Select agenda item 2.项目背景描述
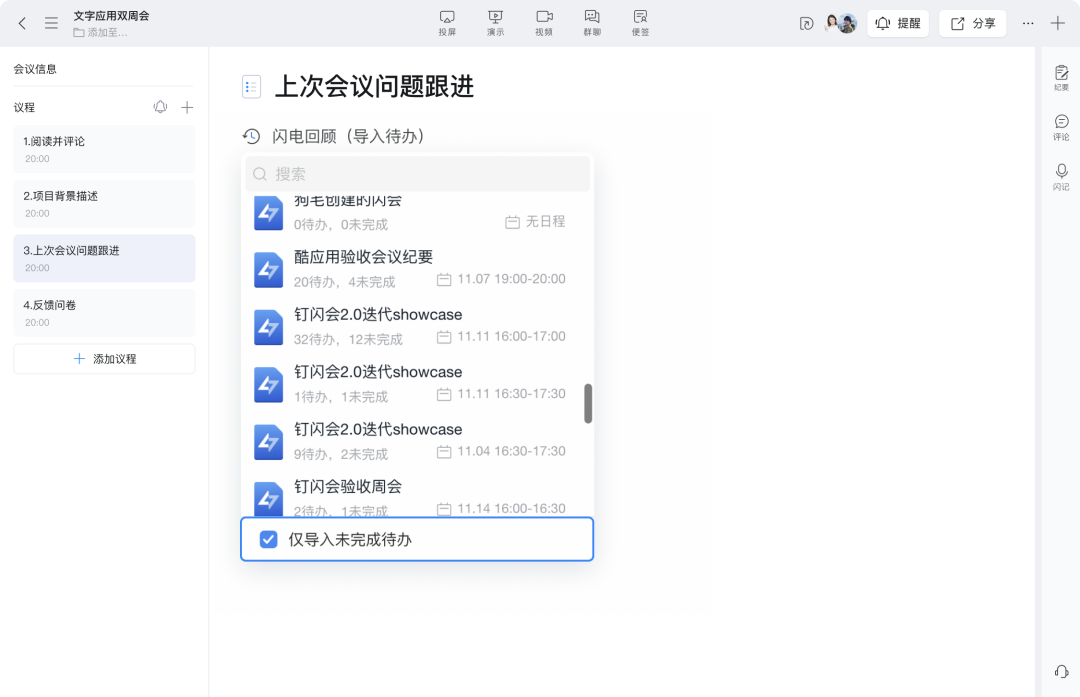This screenshot has width=1080, height=697. [104, 204]
